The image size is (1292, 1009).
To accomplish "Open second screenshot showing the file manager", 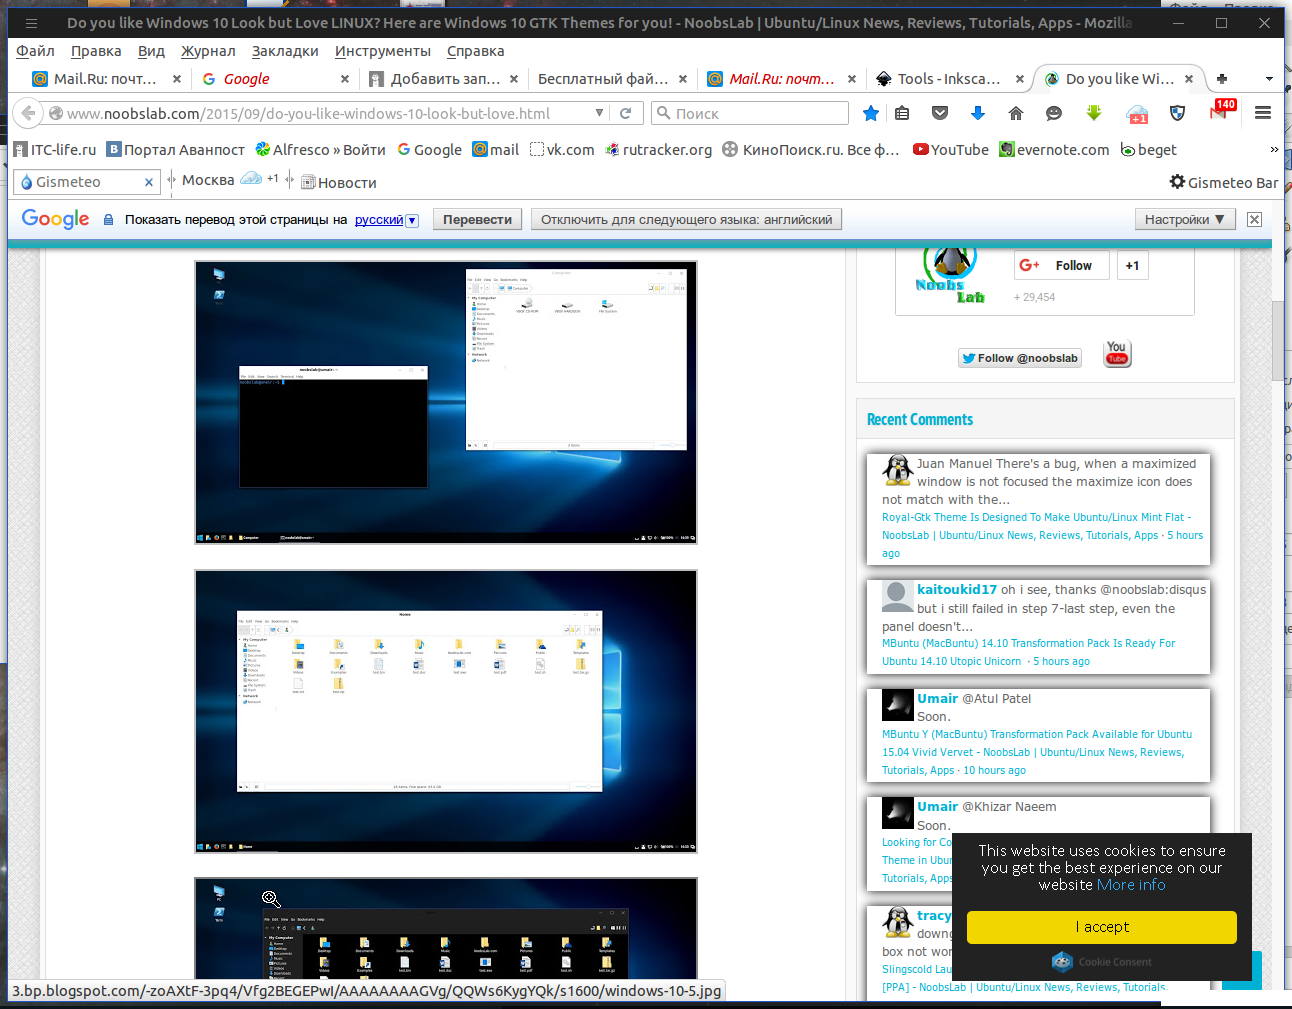I will coord(446,712).
